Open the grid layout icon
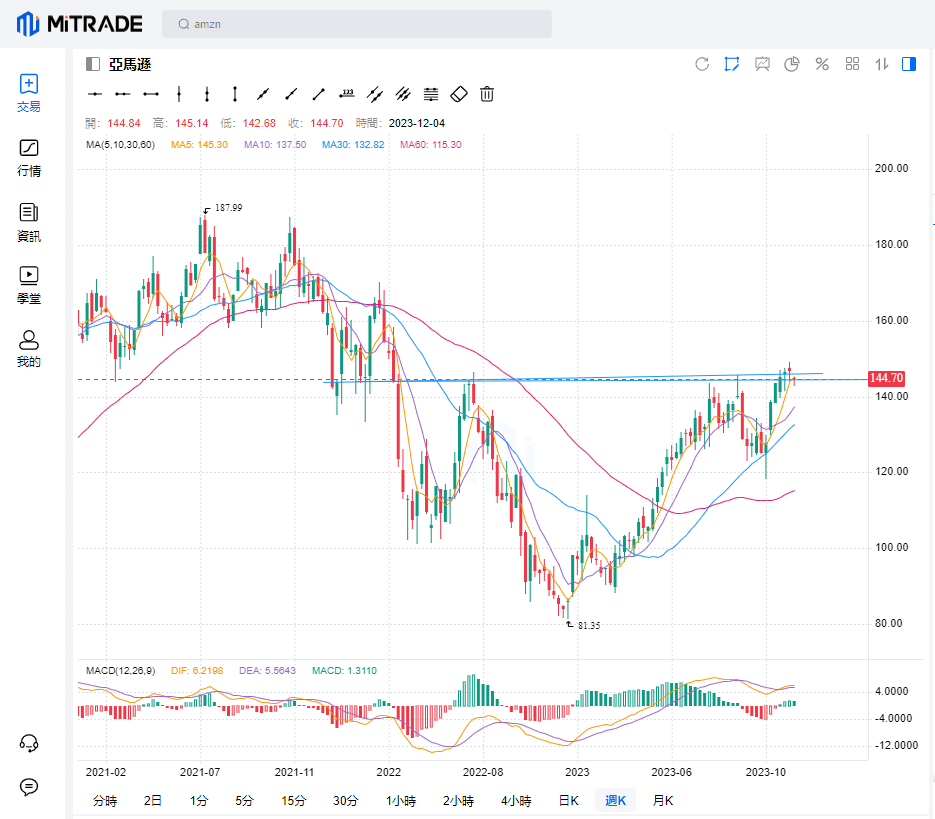 (852, 64)
